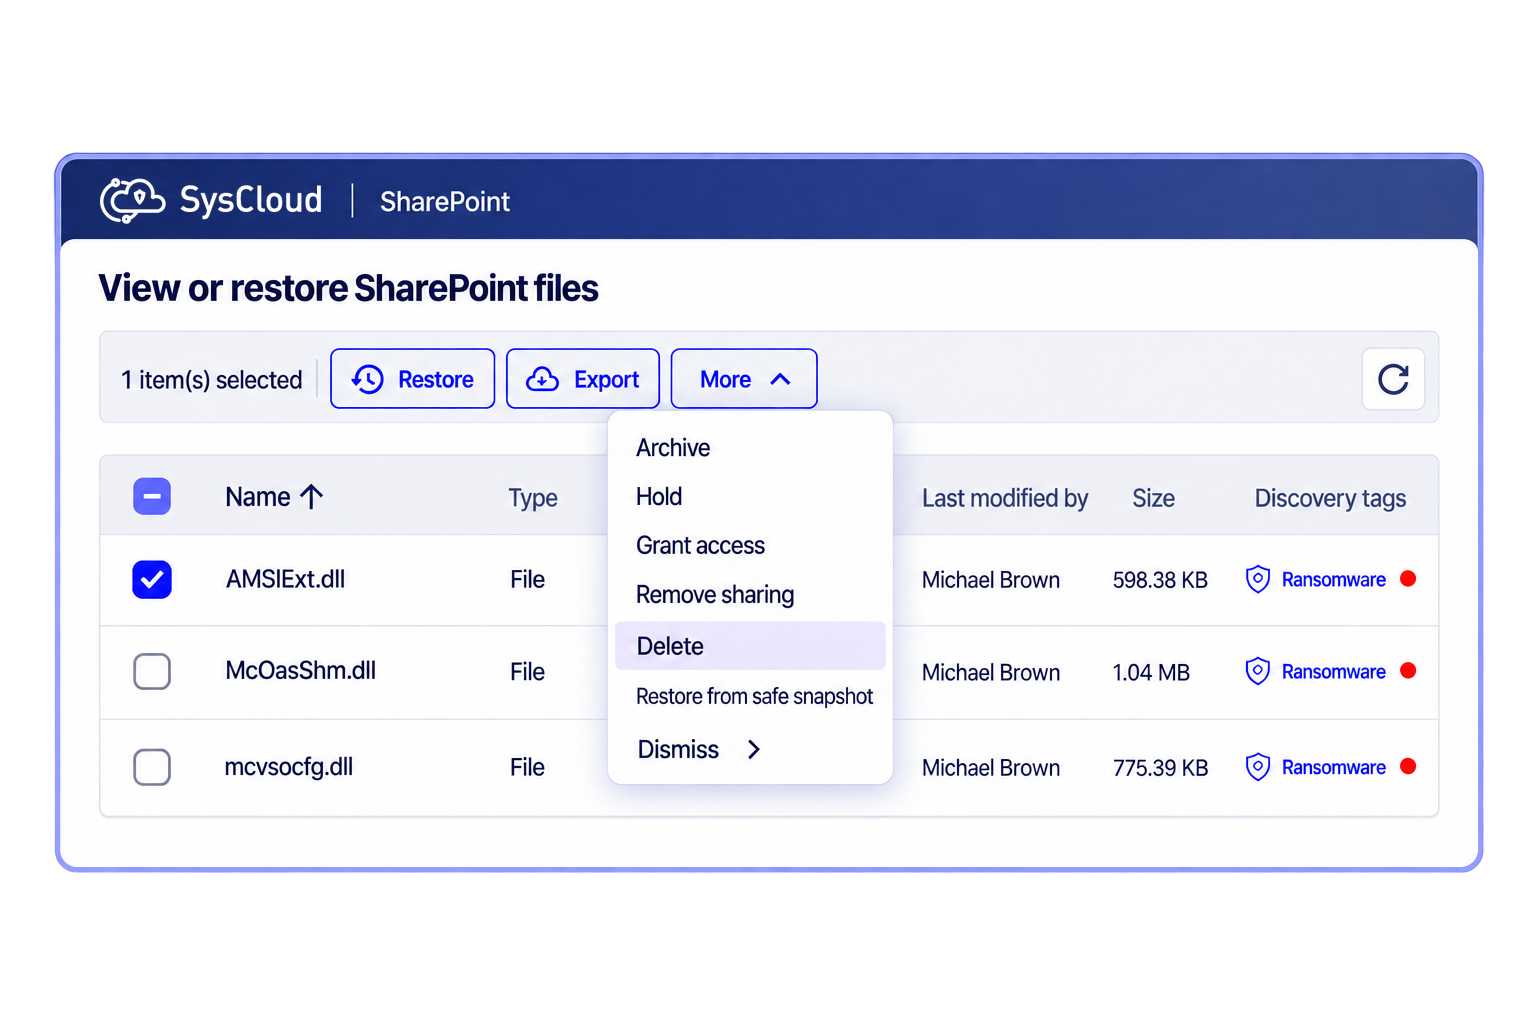Click the file name mcvsocfg.dll
1536x1024 pixels.
pyautogui.click(x=289, y=767)
